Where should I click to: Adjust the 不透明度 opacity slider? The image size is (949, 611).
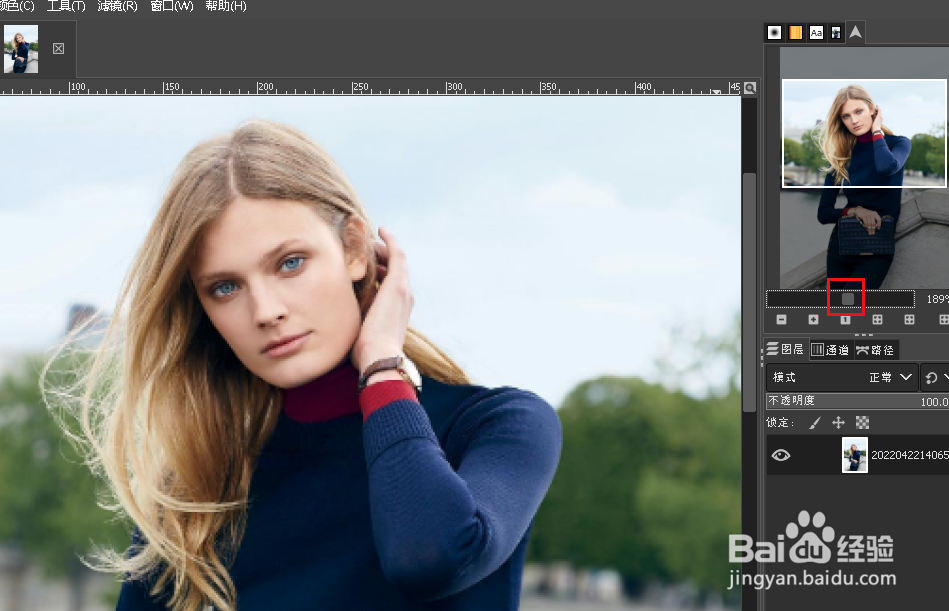[x=858, y=401]
